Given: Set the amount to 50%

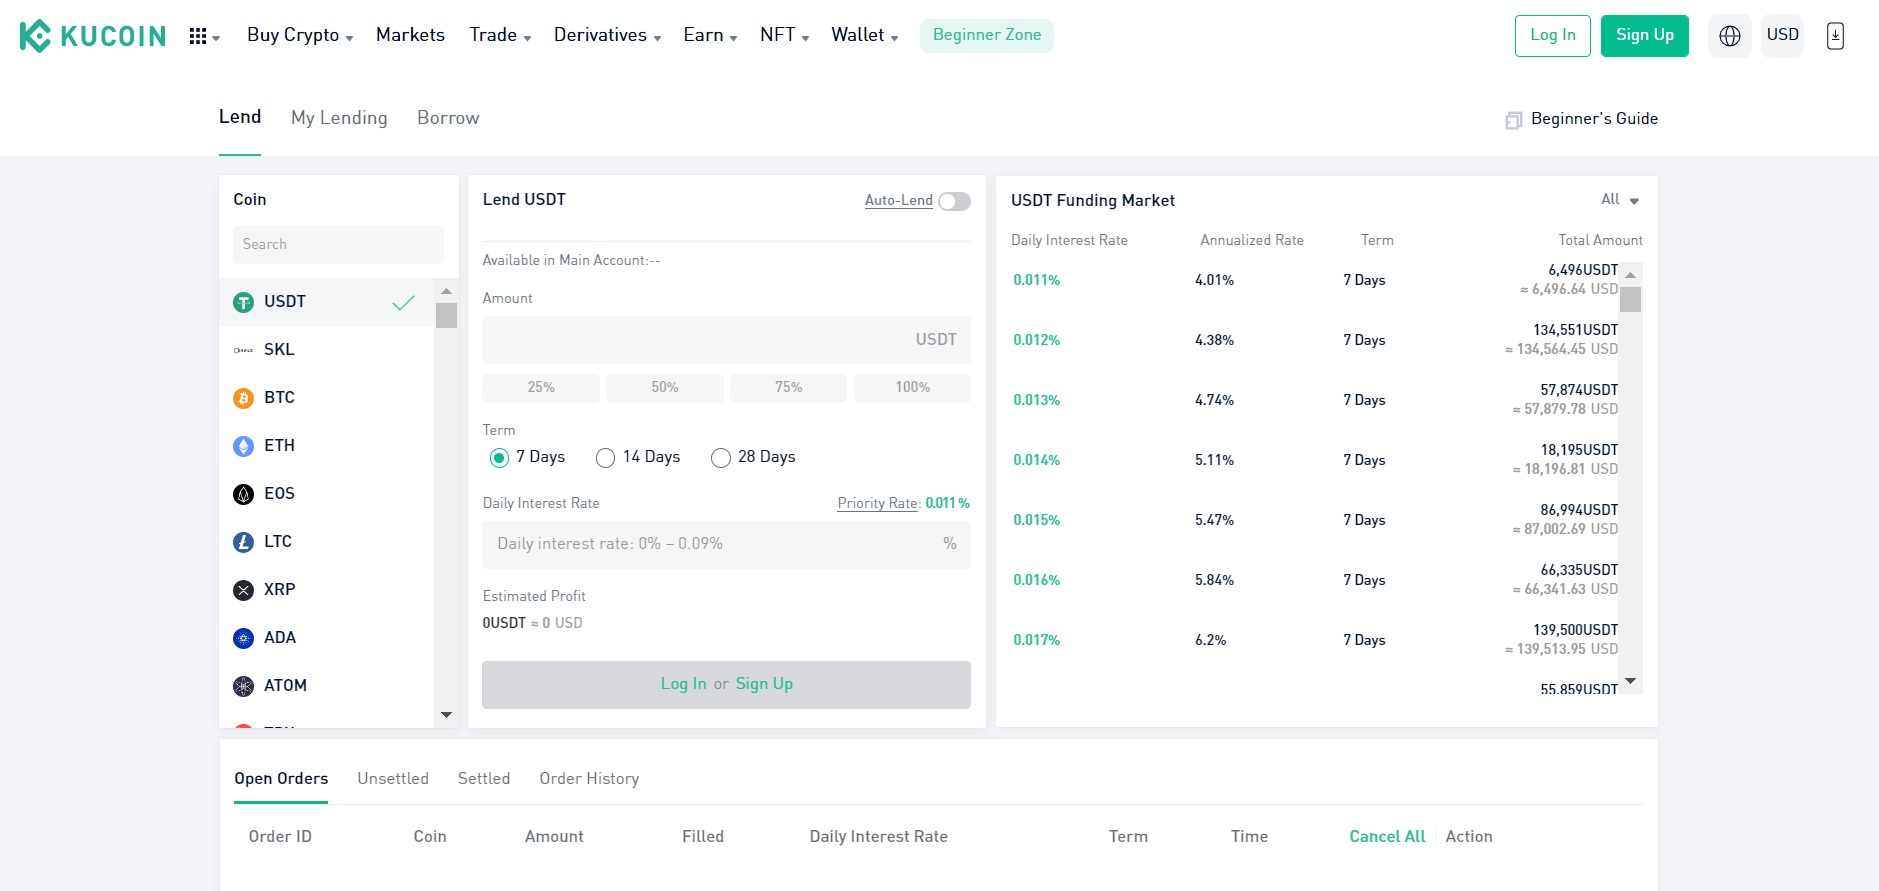Looking at the screenshot, I should 665,388.
